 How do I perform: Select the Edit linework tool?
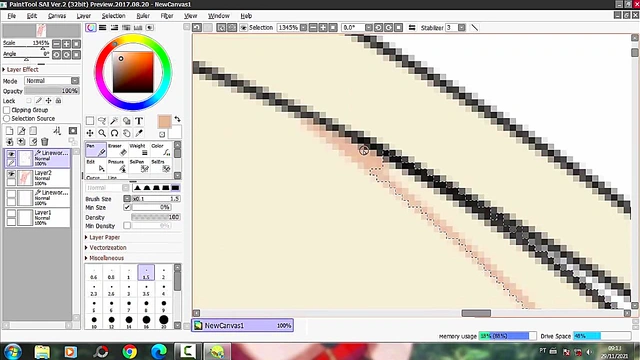tap(96, 165)
